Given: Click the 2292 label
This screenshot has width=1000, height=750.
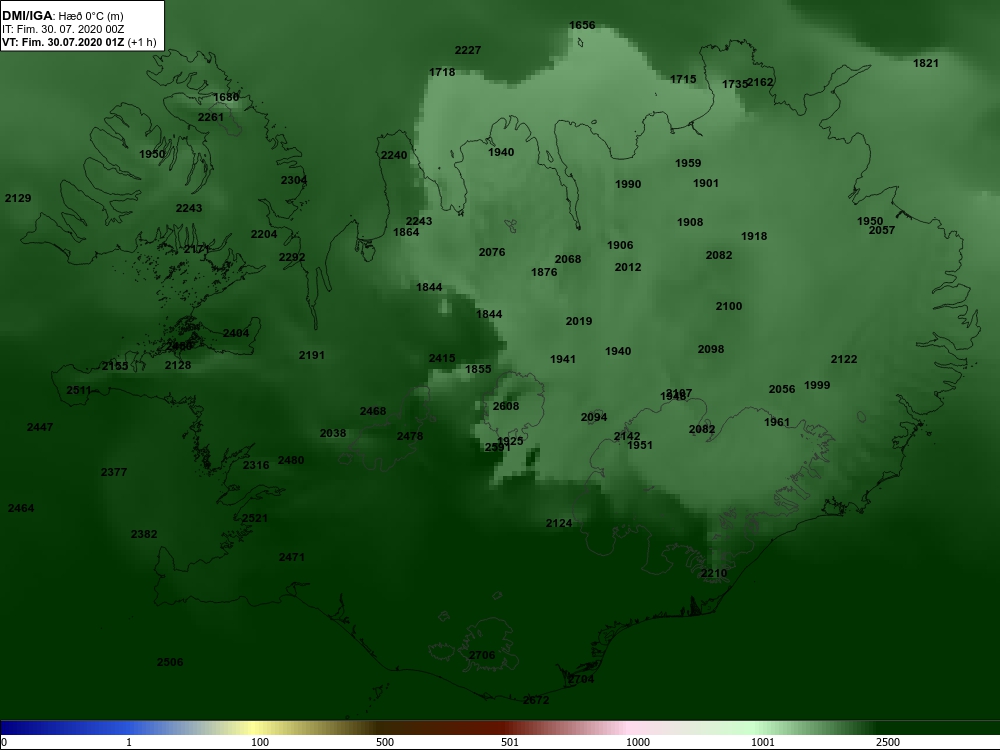Looking at the screenshot, I should pos(291,258).
